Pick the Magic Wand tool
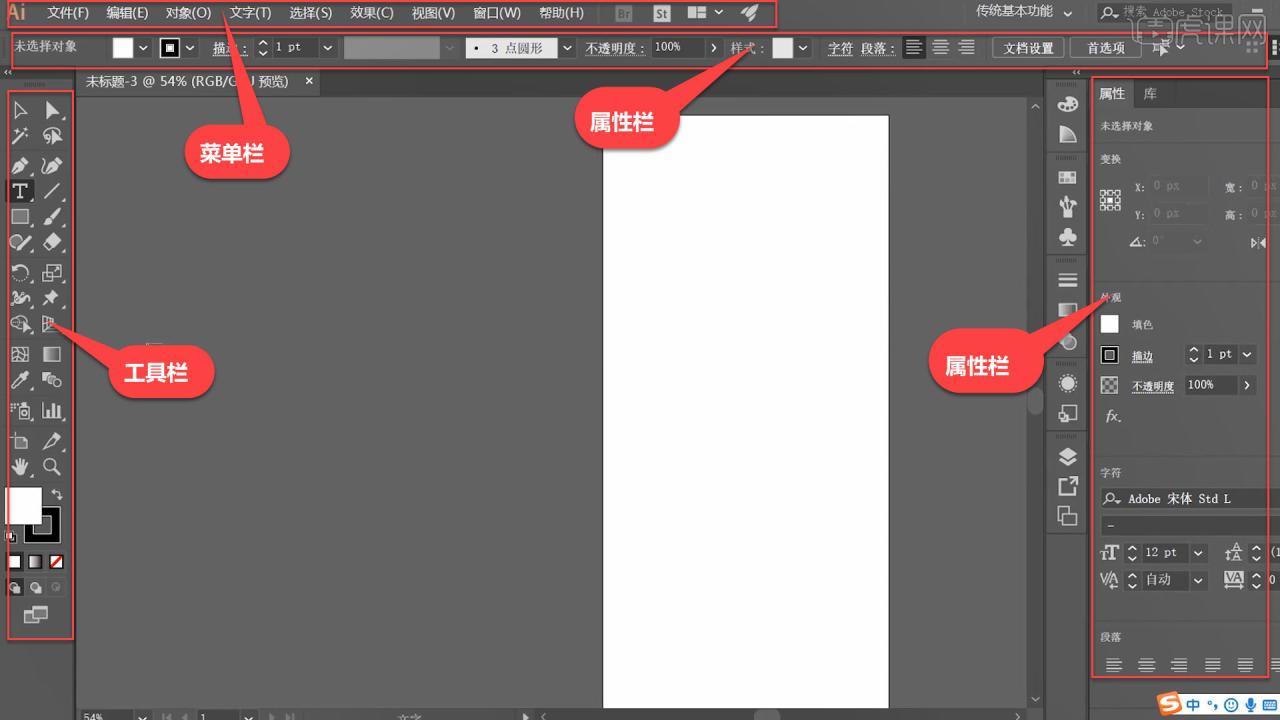 (20, 136)
